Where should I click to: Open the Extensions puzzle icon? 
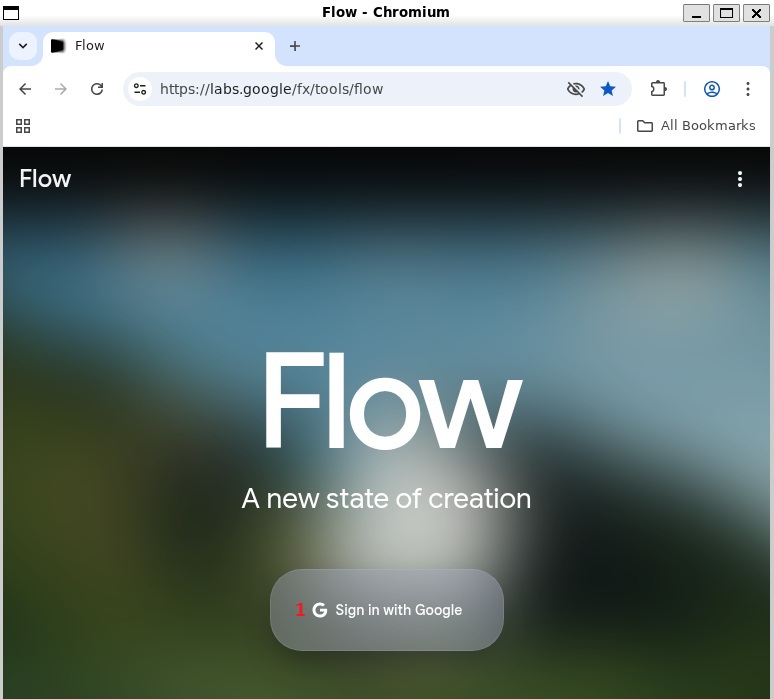tap(658, 89)
